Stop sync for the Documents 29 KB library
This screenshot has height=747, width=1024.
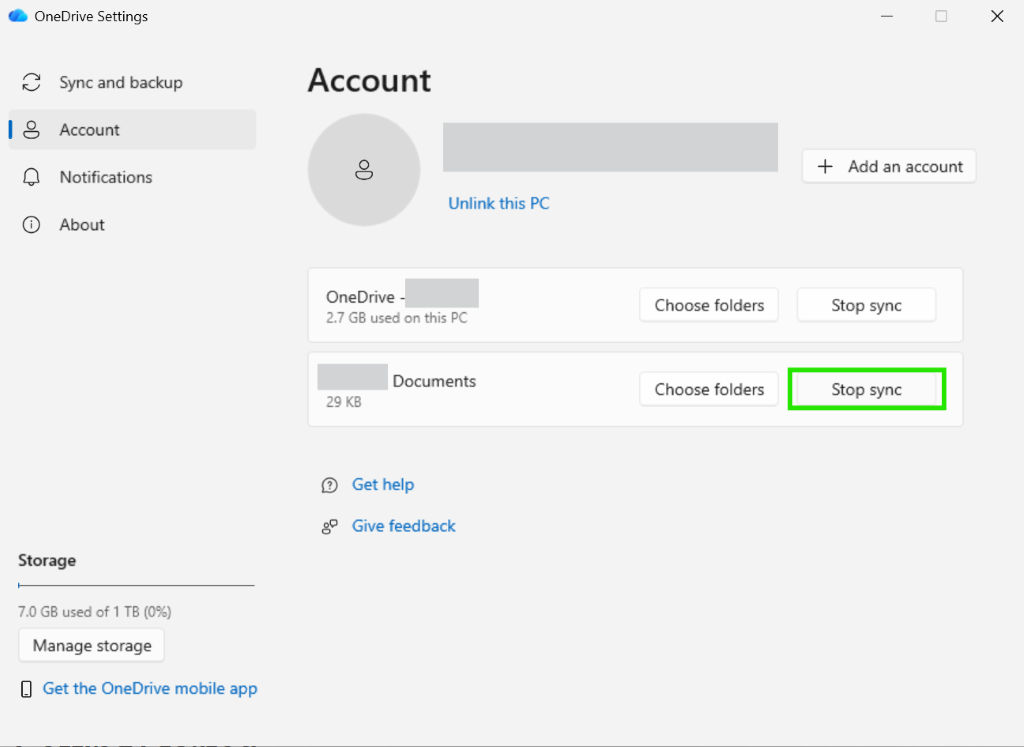(x=867, y=389)
